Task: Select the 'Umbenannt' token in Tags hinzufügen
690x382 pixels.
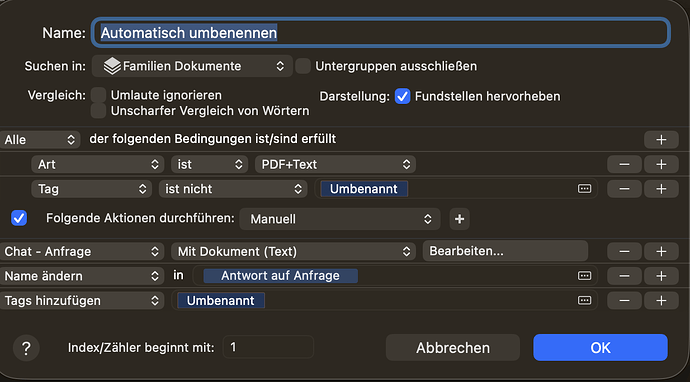Action: click(220, 301)
